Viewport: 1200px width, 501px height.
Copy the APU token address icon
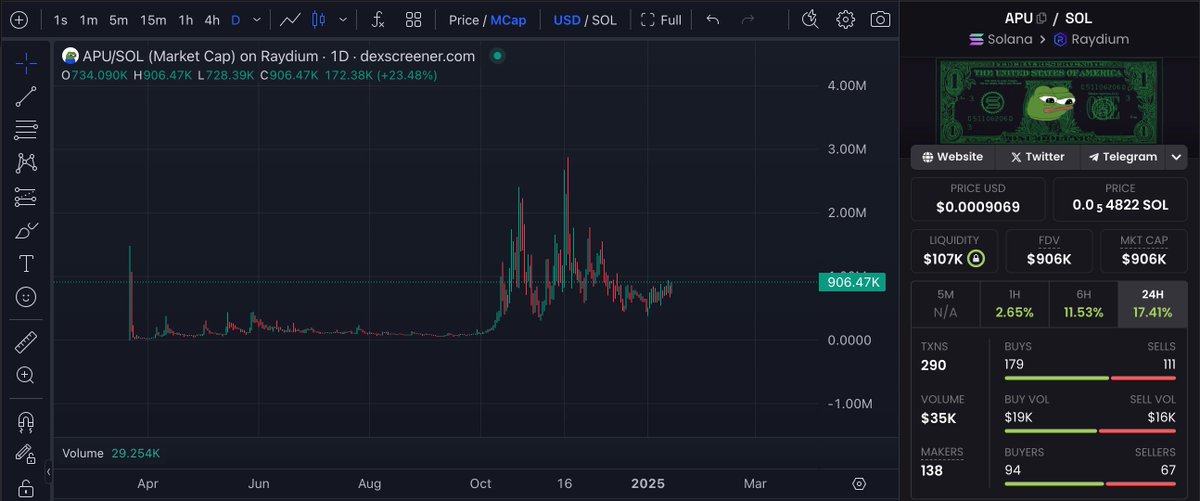pyautogui.click(x=1042, y=18)
